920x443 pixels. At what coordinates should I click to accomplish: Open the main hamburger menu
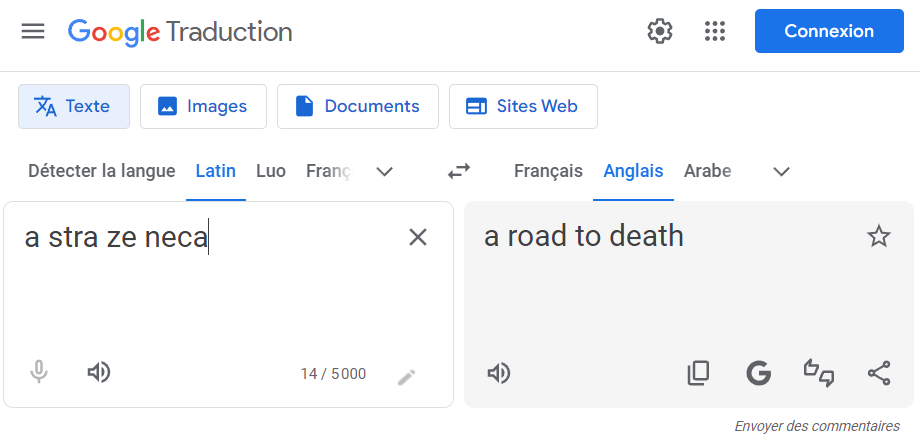click(33, 31)
